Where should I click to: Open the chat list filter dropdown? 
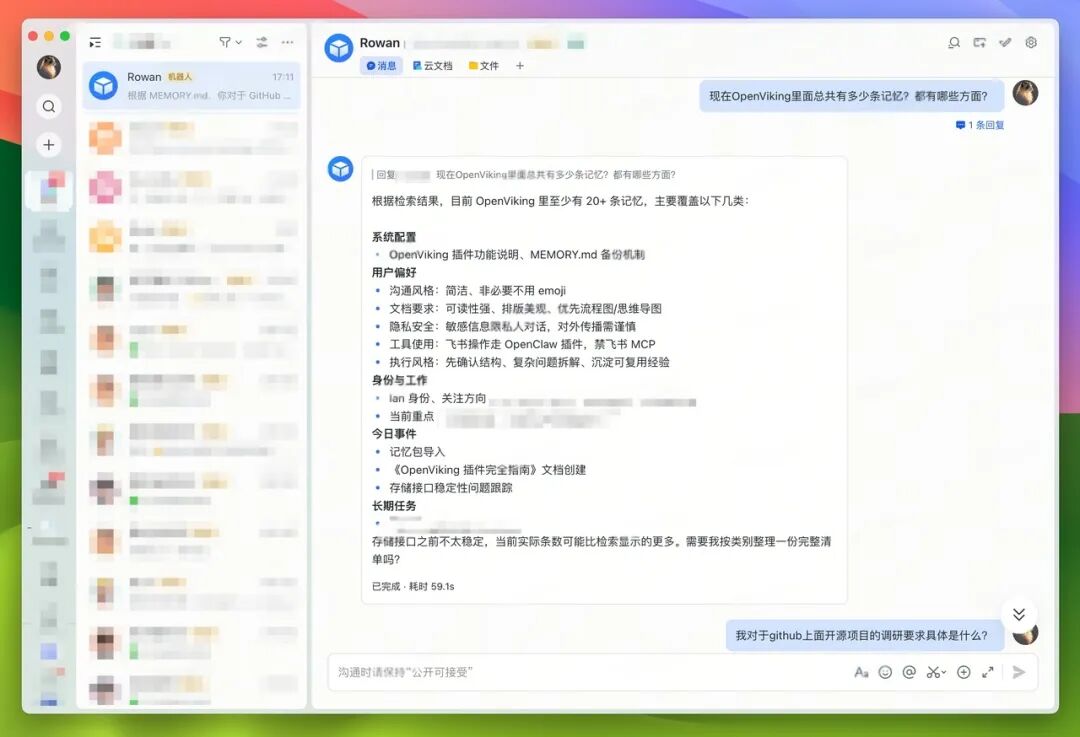point(230,43)
